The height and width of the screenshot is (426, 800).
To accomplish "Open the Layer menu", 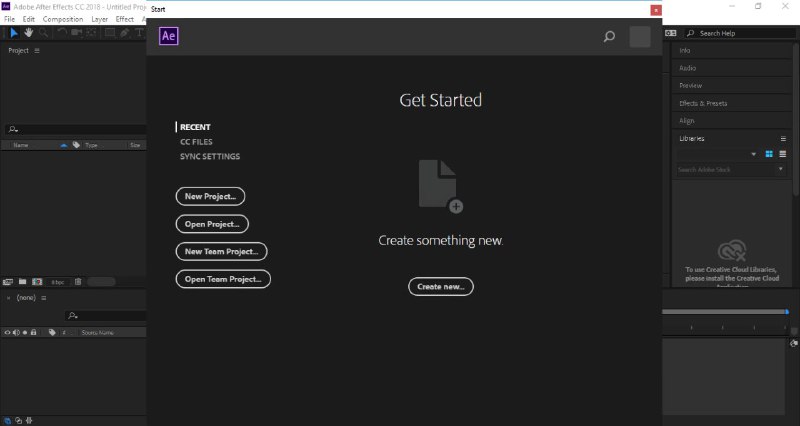I will pos(99,19).
